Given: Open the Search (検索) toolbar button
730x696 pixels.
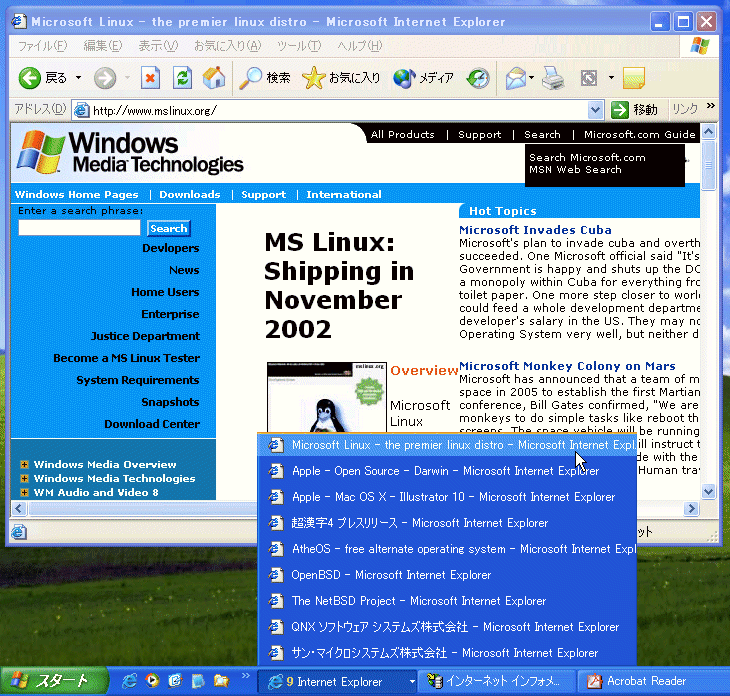Looking at the screenshot, I should point(265,78).
